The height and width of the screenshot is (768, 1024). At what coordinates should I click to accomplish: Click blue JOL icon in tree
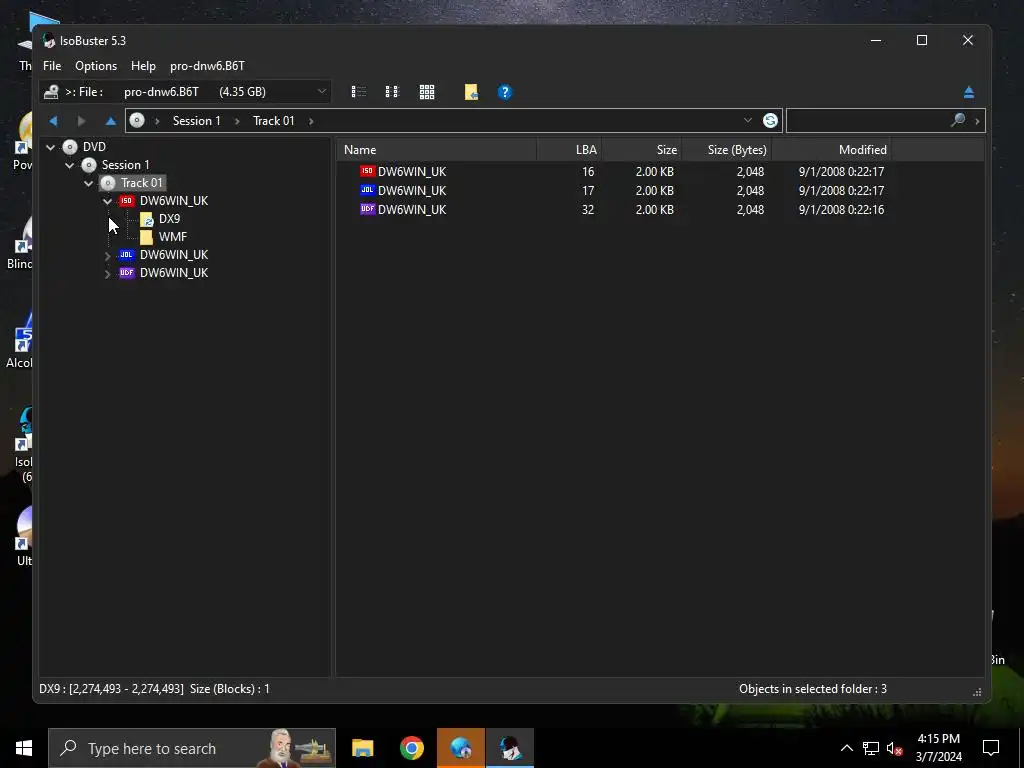(x=127, y=255)
